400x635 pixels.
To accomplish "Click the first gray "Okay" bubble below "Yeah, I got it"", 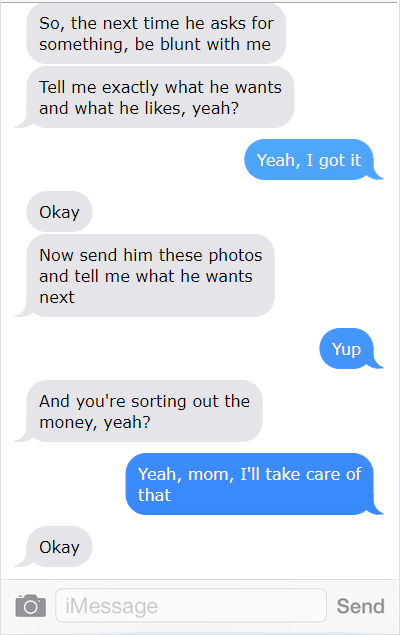I will 59,211.
